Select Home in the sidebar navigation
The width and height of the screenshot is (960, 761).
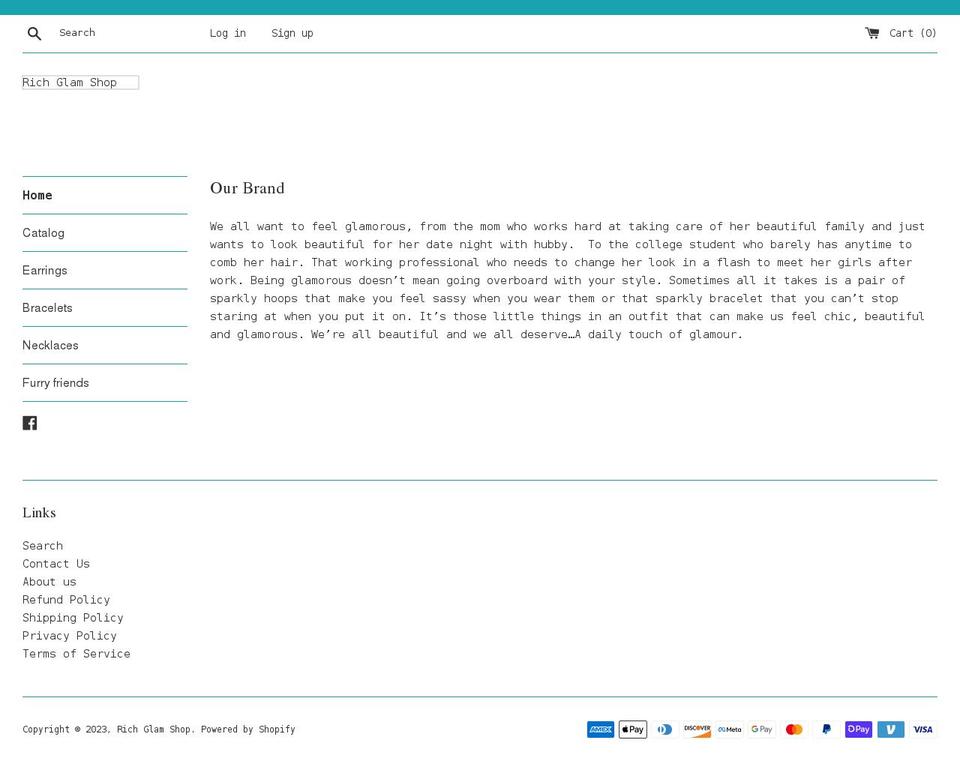(x=37, y=195)
